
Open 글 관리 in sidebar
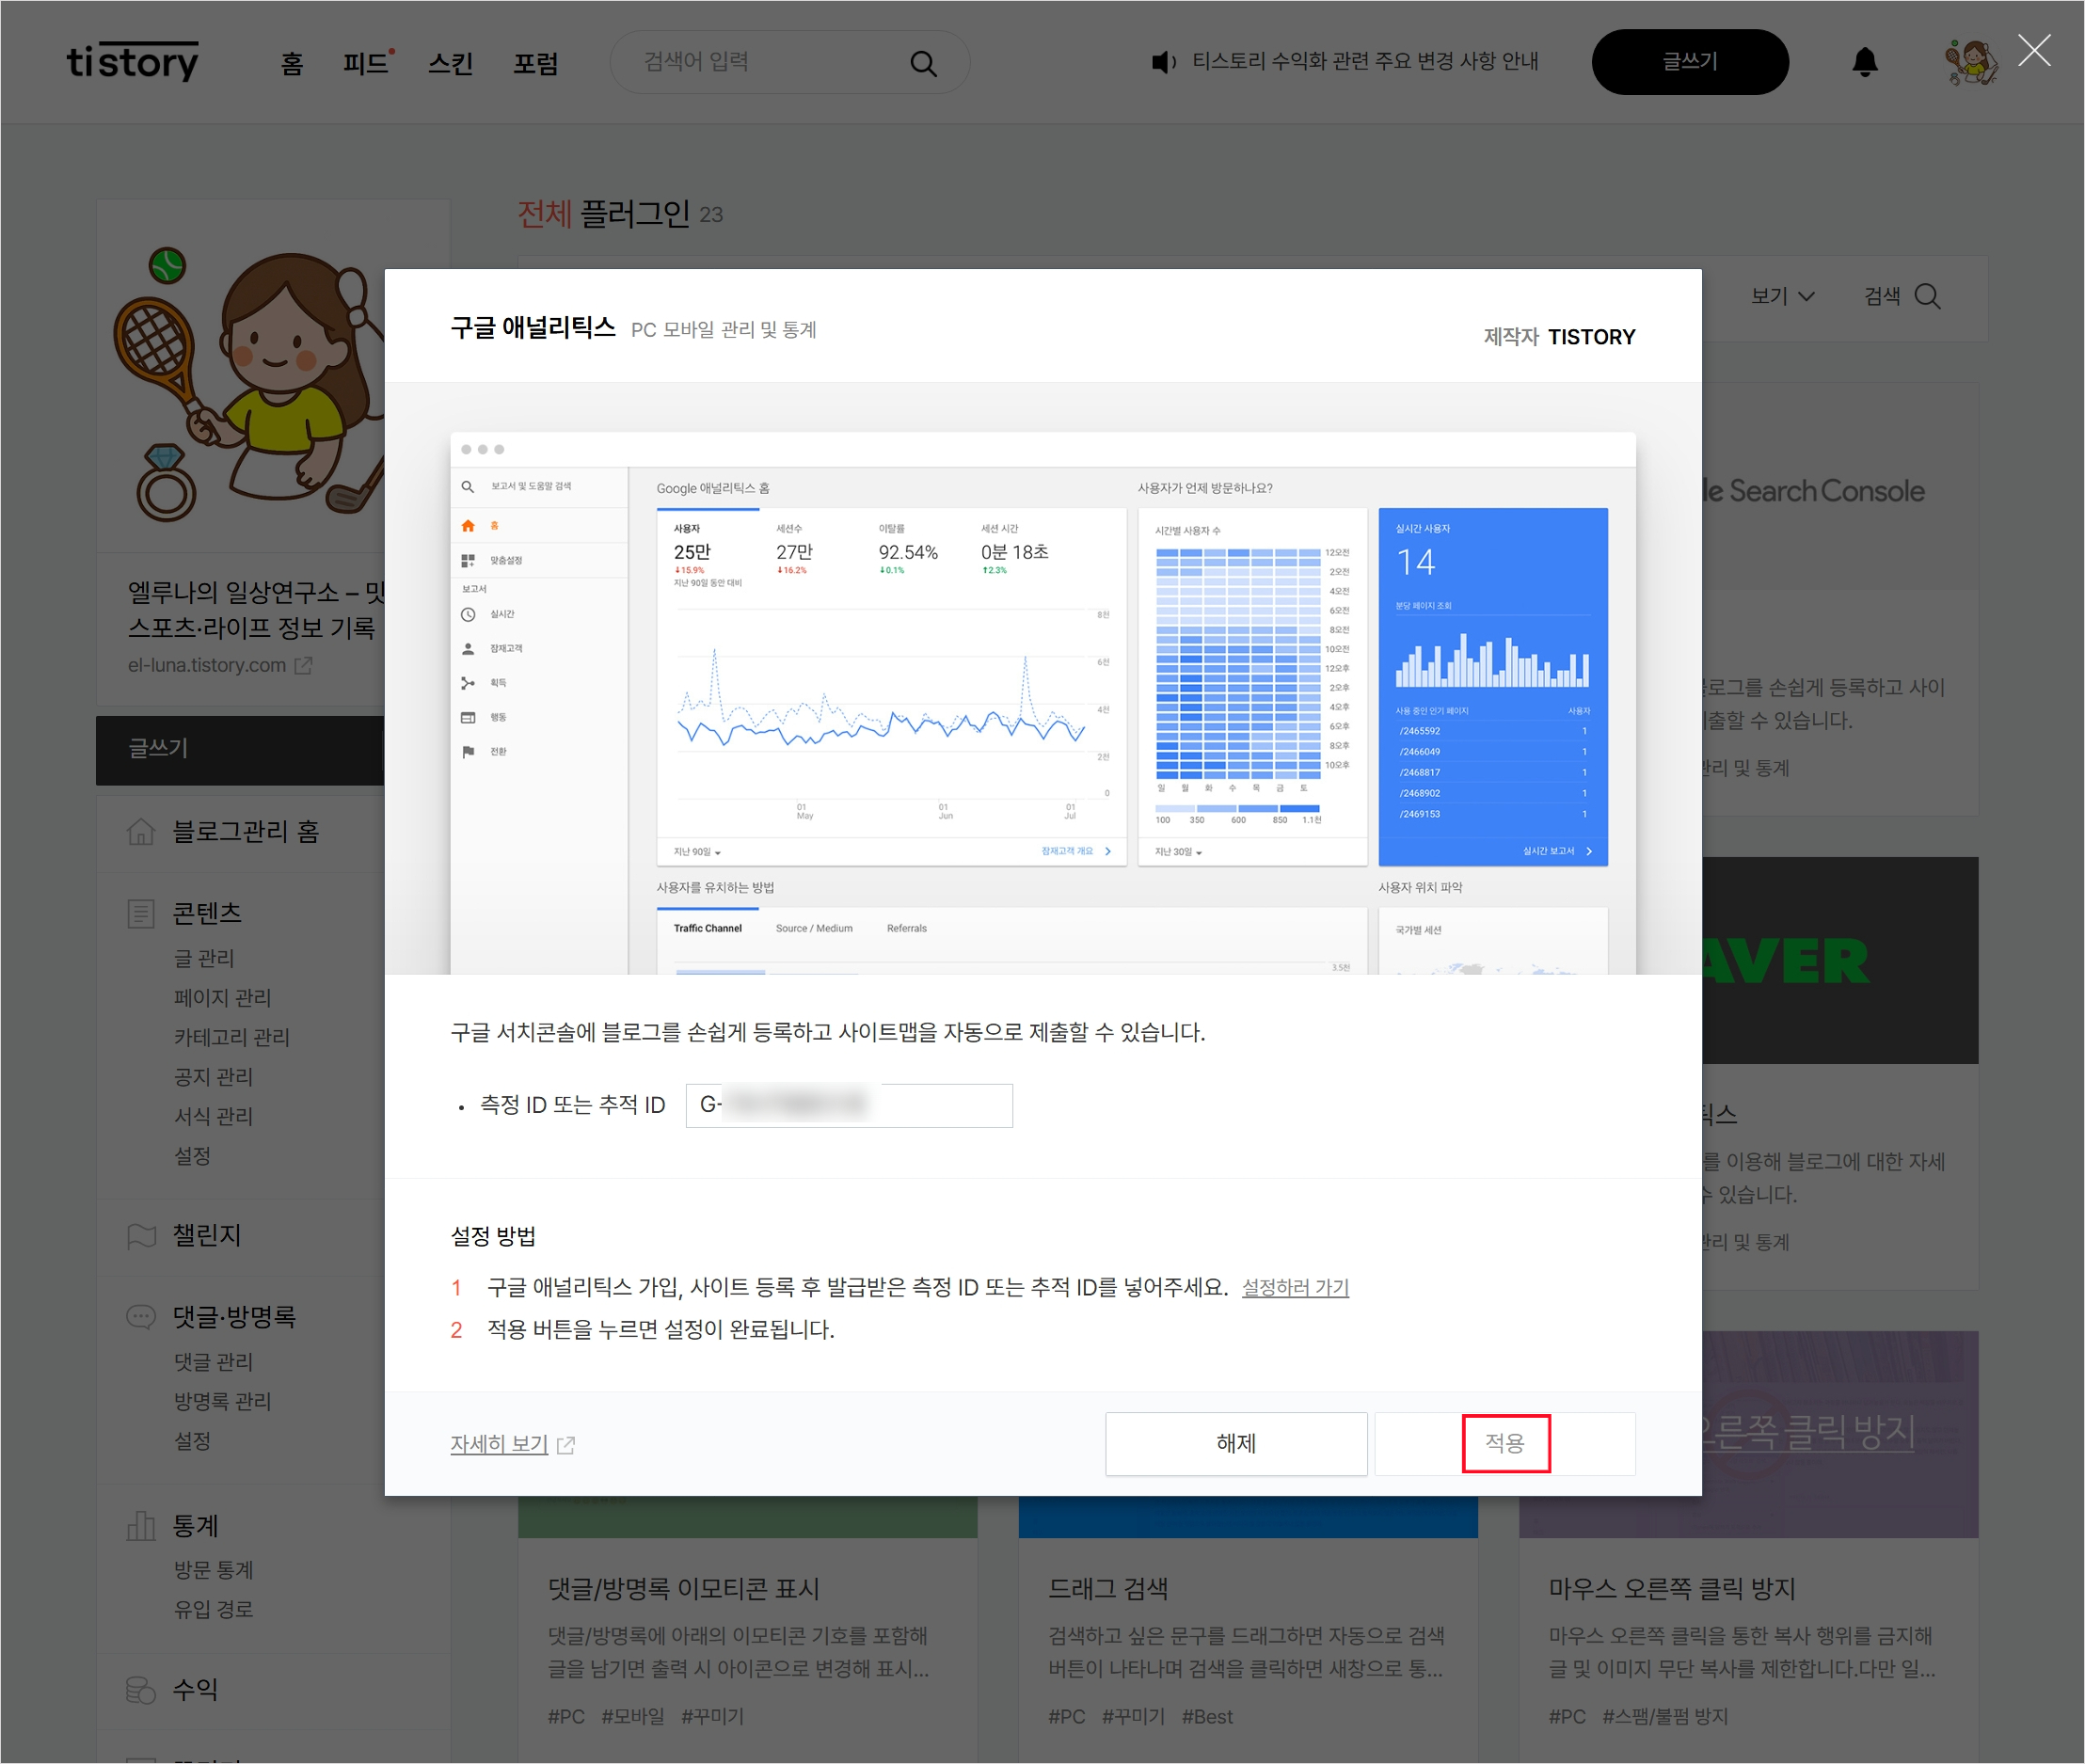coord(204,958)
